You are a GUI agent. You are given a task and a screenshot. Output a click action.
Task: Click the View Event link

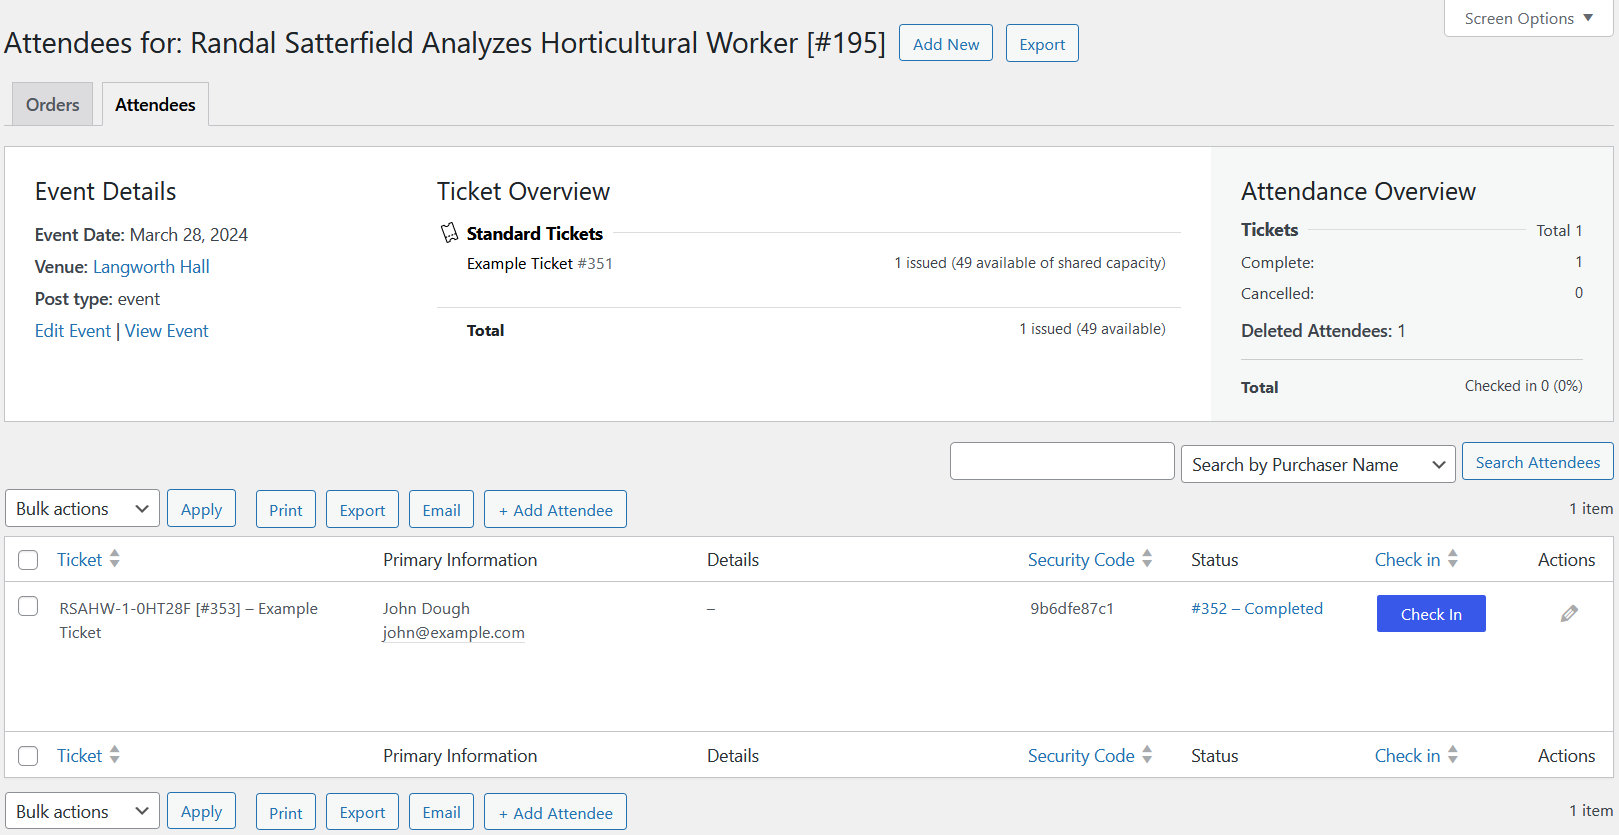click(166, 331)
